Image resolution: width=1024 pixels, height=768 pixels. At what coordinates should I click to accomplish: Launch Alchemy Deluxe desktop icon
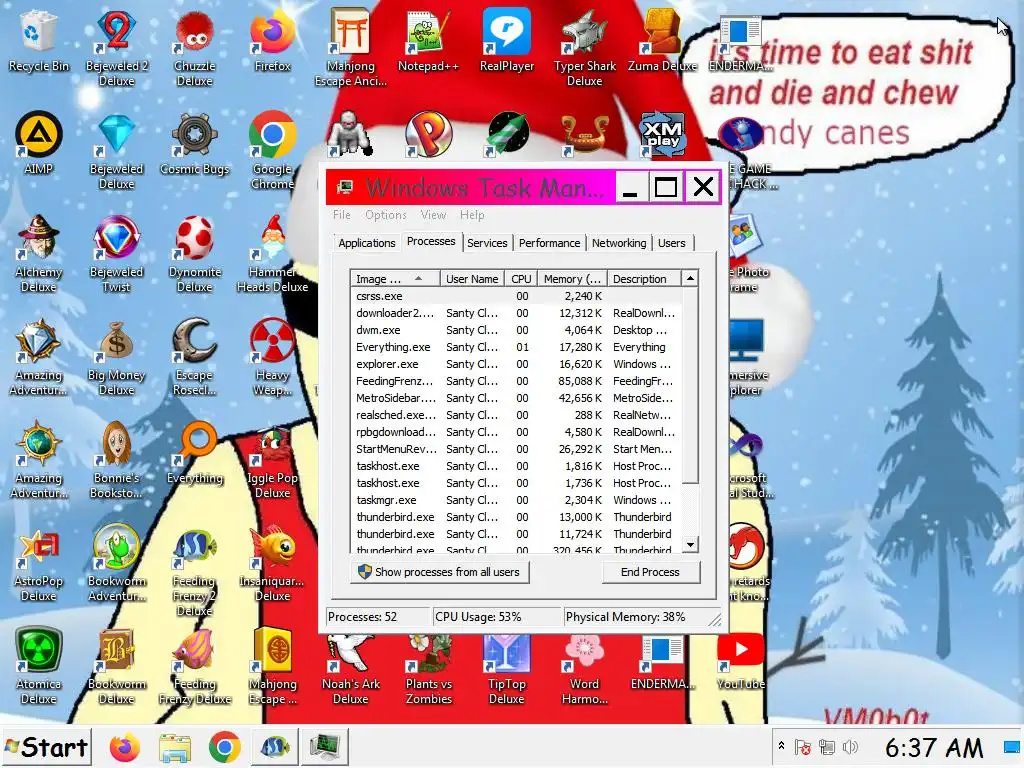[x=39, y=253]
